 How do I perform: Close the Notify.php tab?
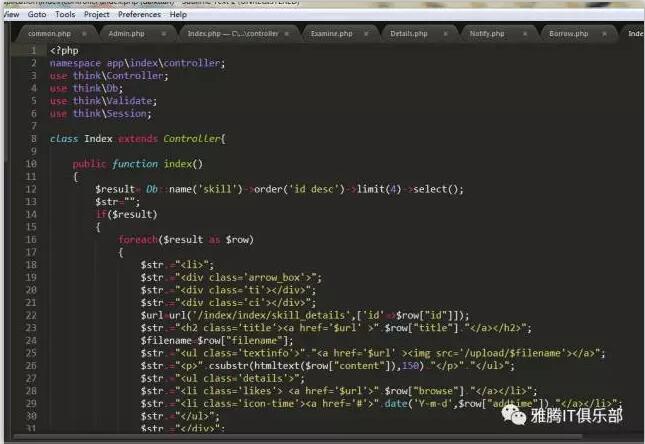pyautogui.click(x=525, y=33)
